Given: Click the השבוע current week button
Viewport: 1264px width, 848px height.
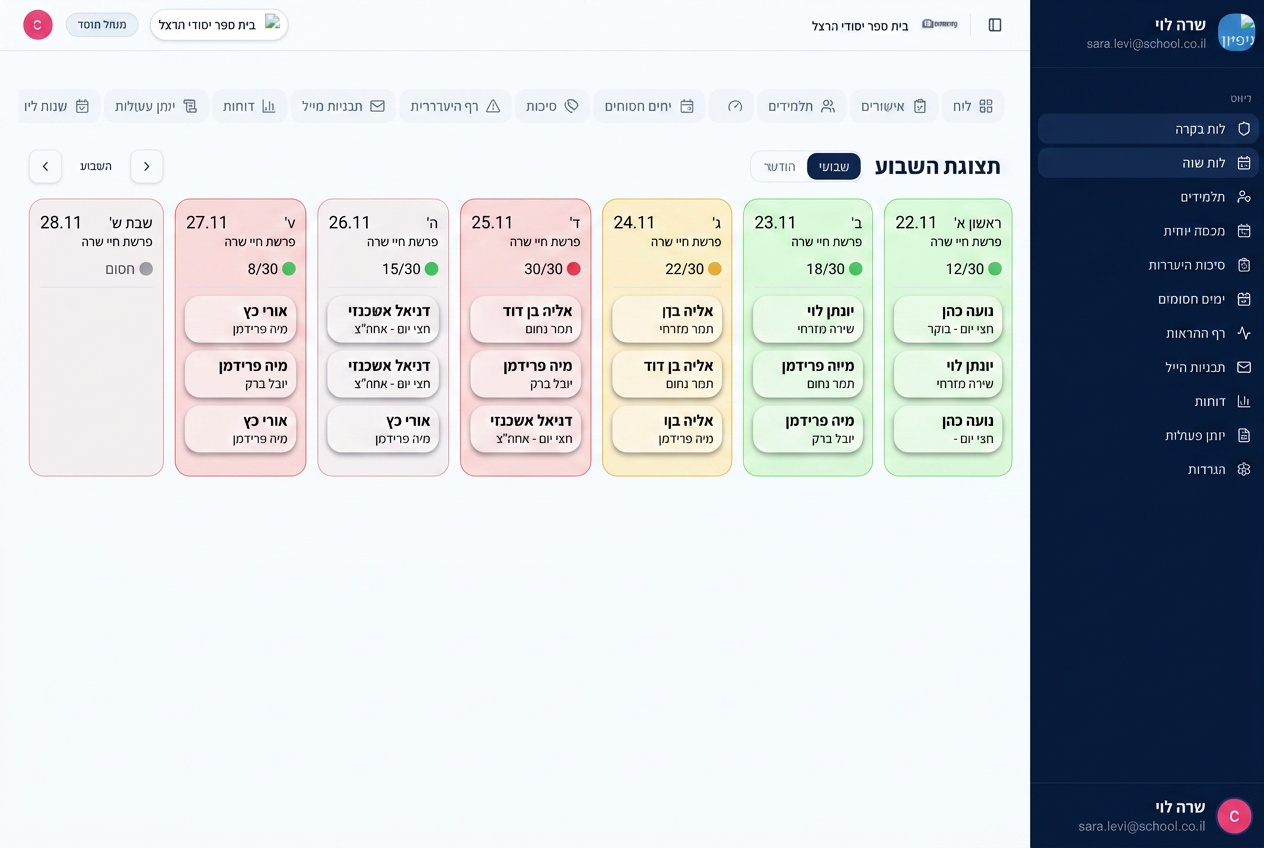Looking at the screenshot, I should (96, 166).
